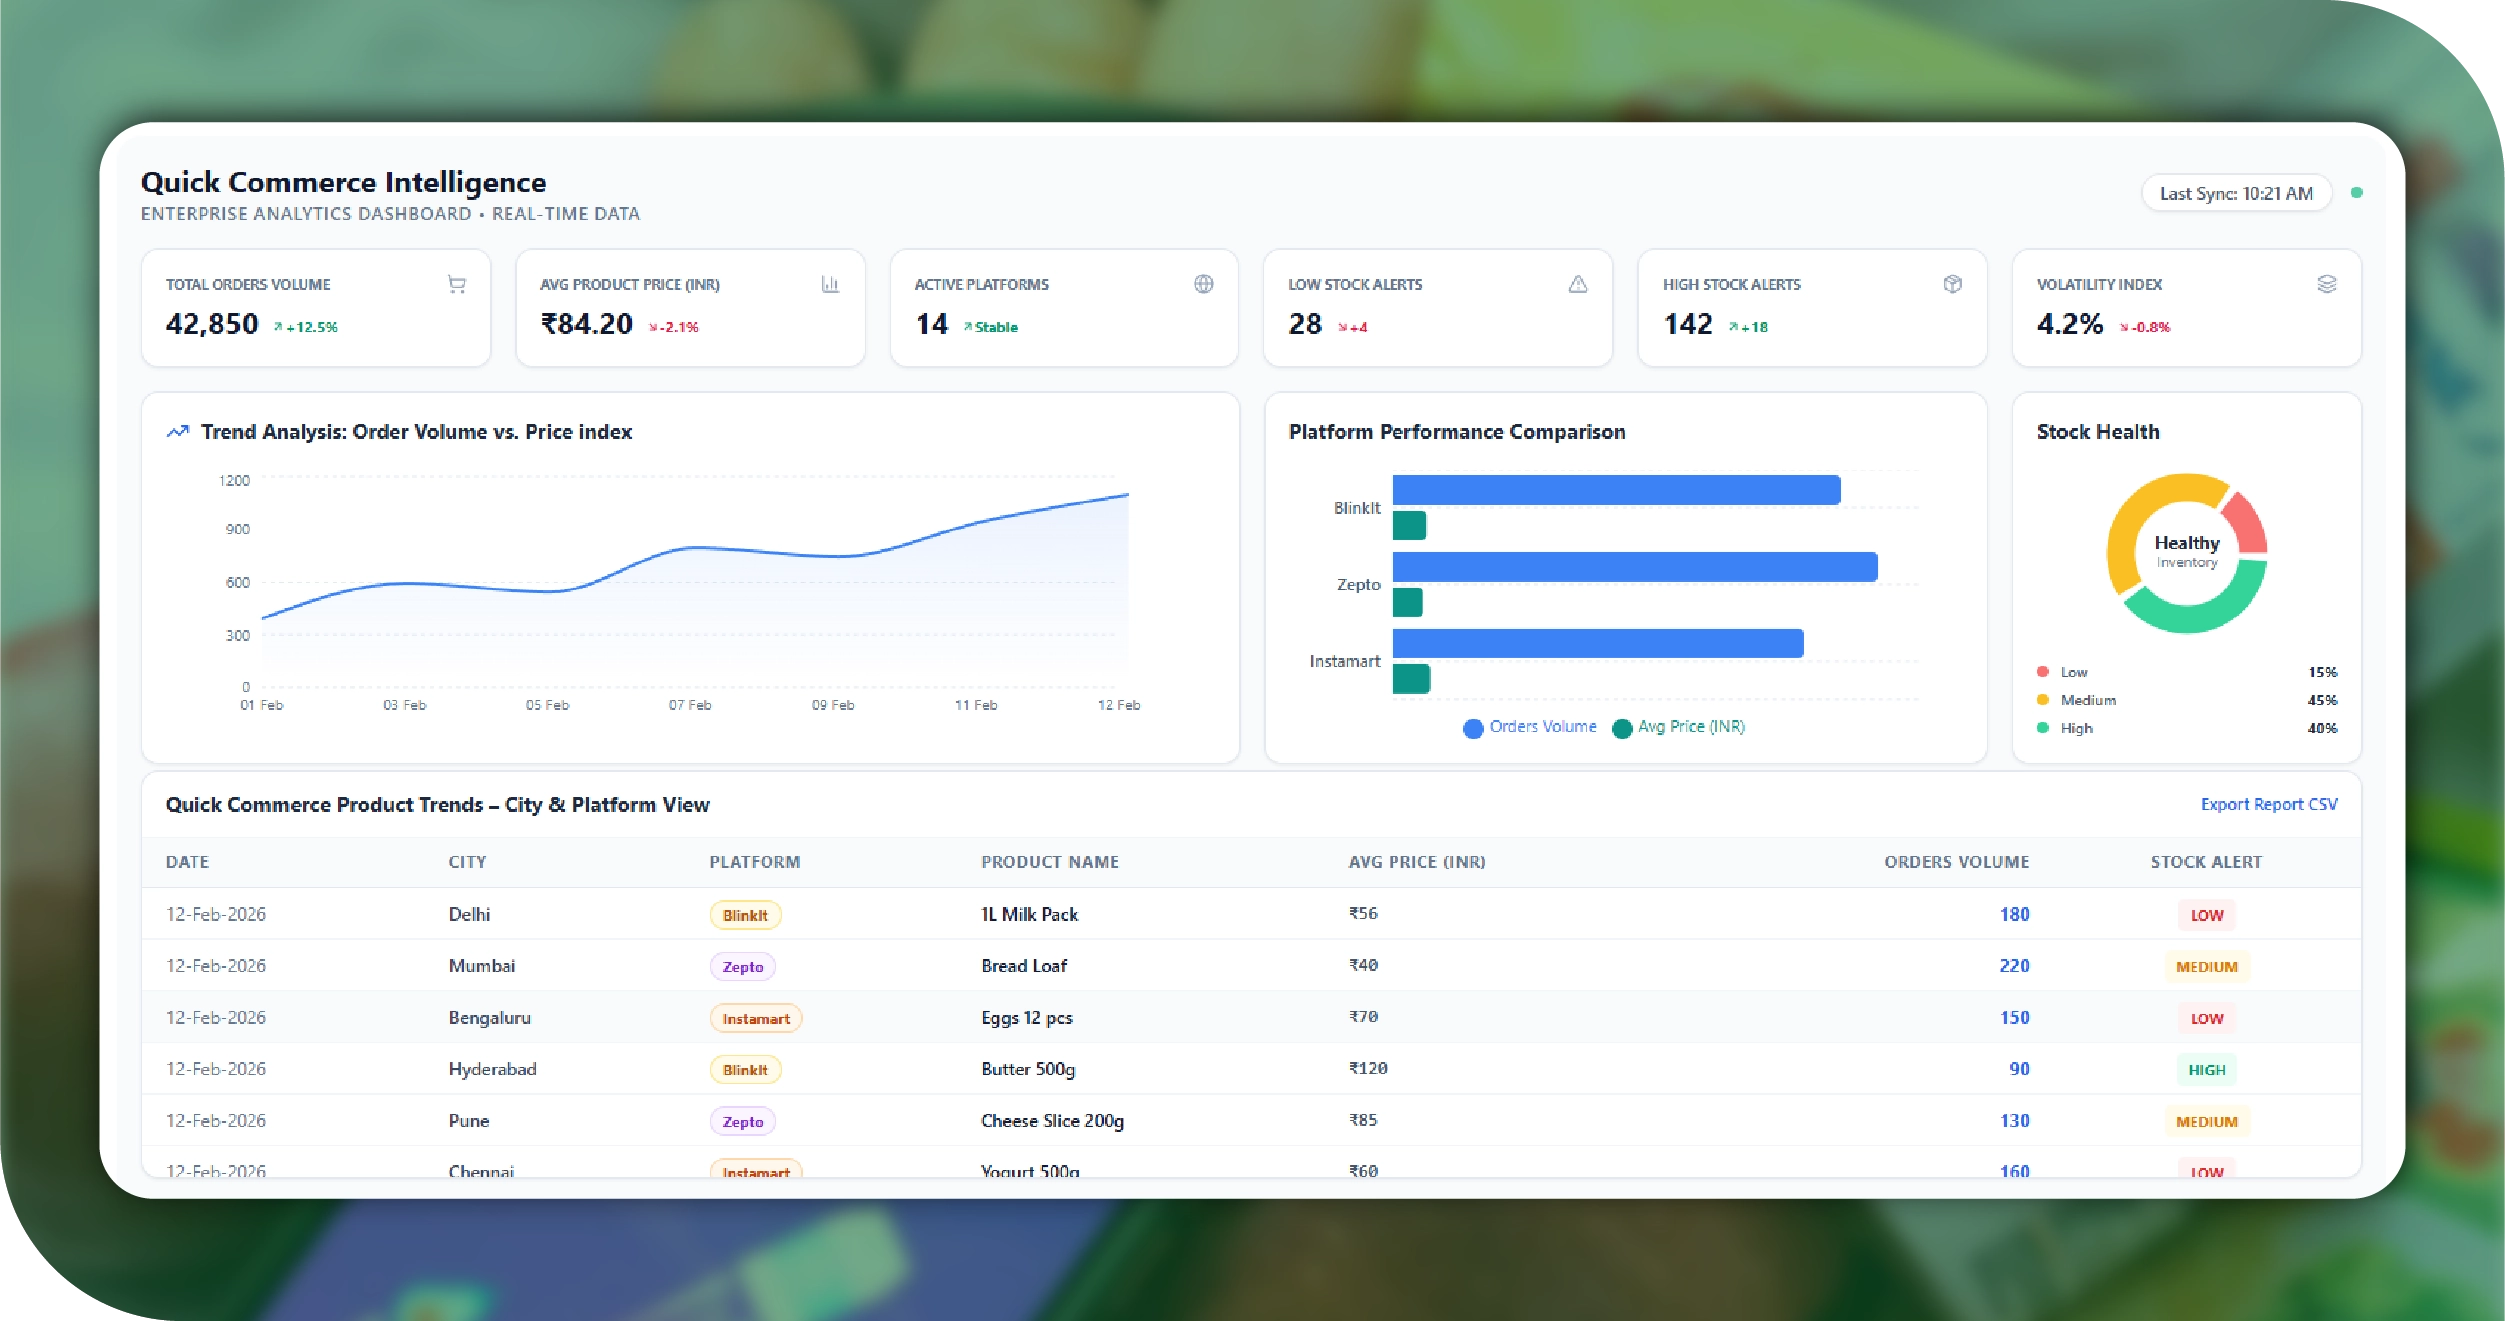The height and width of the screenshot is (1321, 2506).
Task: Click the warning triangle icon in Low Stock Alerts
Action: pyautogui.click(x=1578, y=285)
